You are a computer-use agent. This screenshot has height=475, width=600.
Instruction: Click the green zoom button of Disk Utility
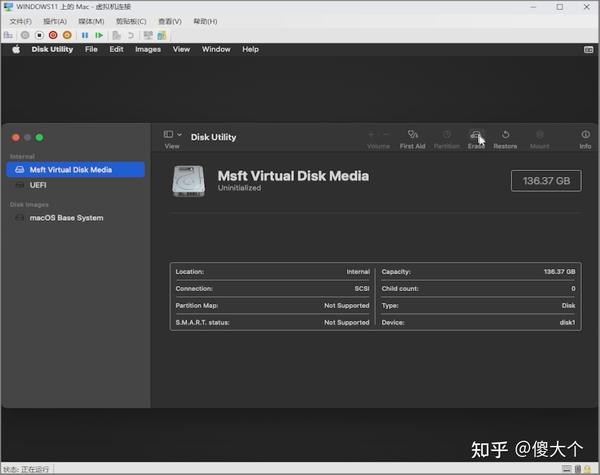(39, 137)
